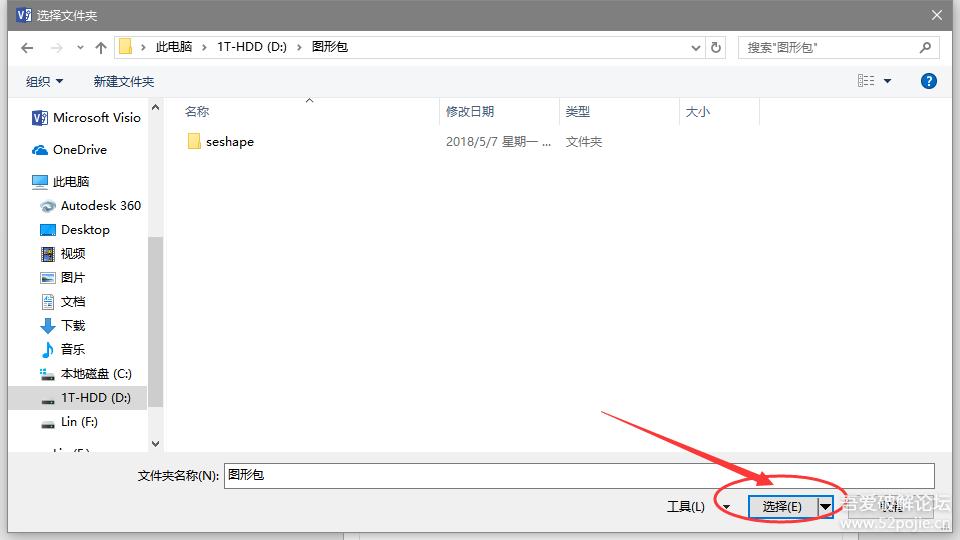
Task: Select the 1T-HDD (D:) drive
Action: click(95, 397)
